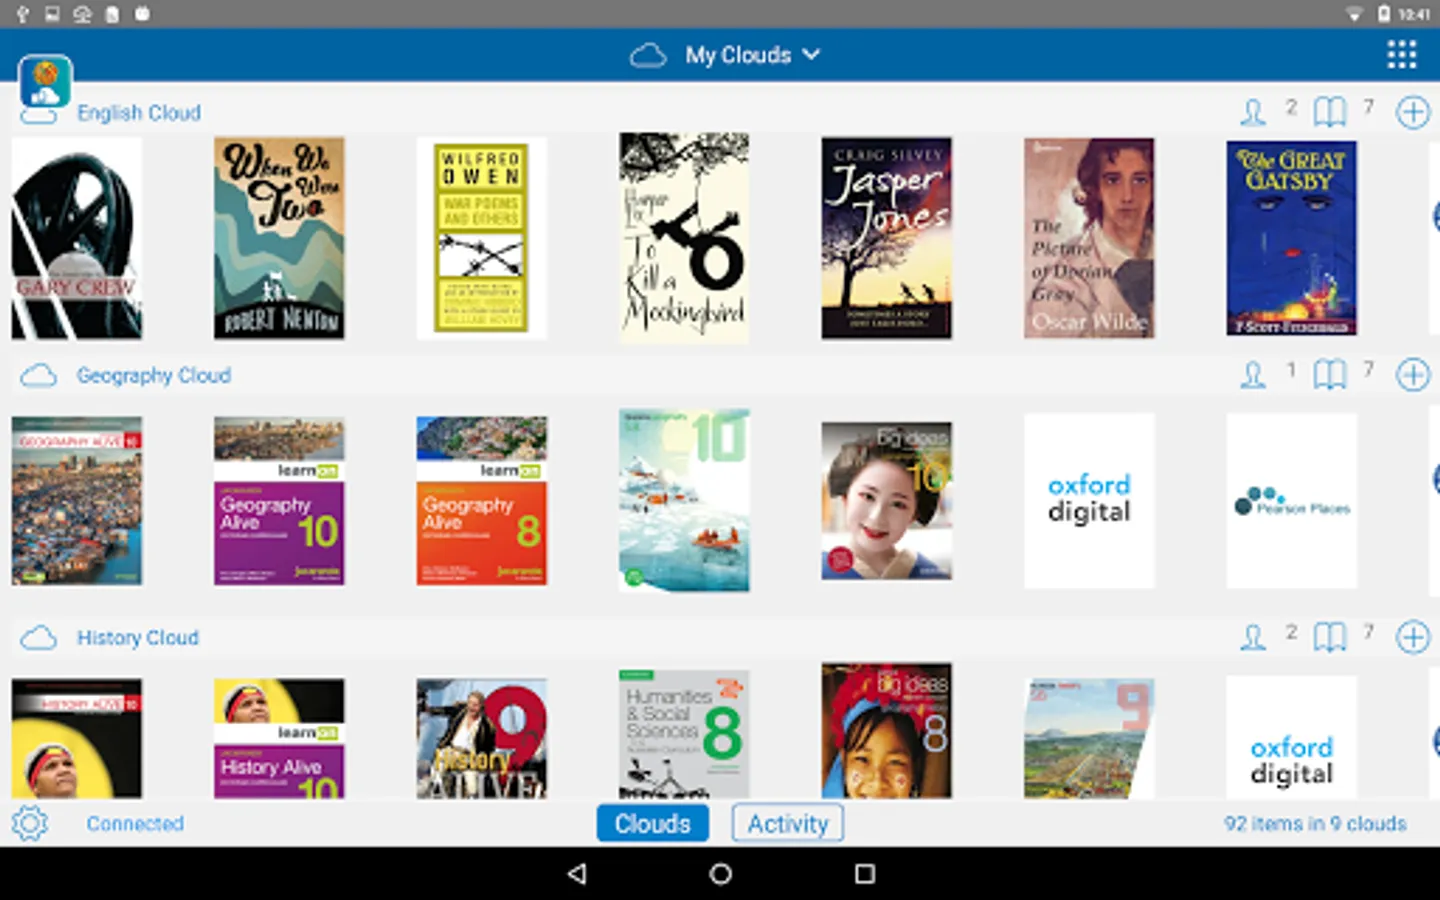Tap the Wi-Fi status icon
Viewport: 1440px width, 900px height.
1354,14
